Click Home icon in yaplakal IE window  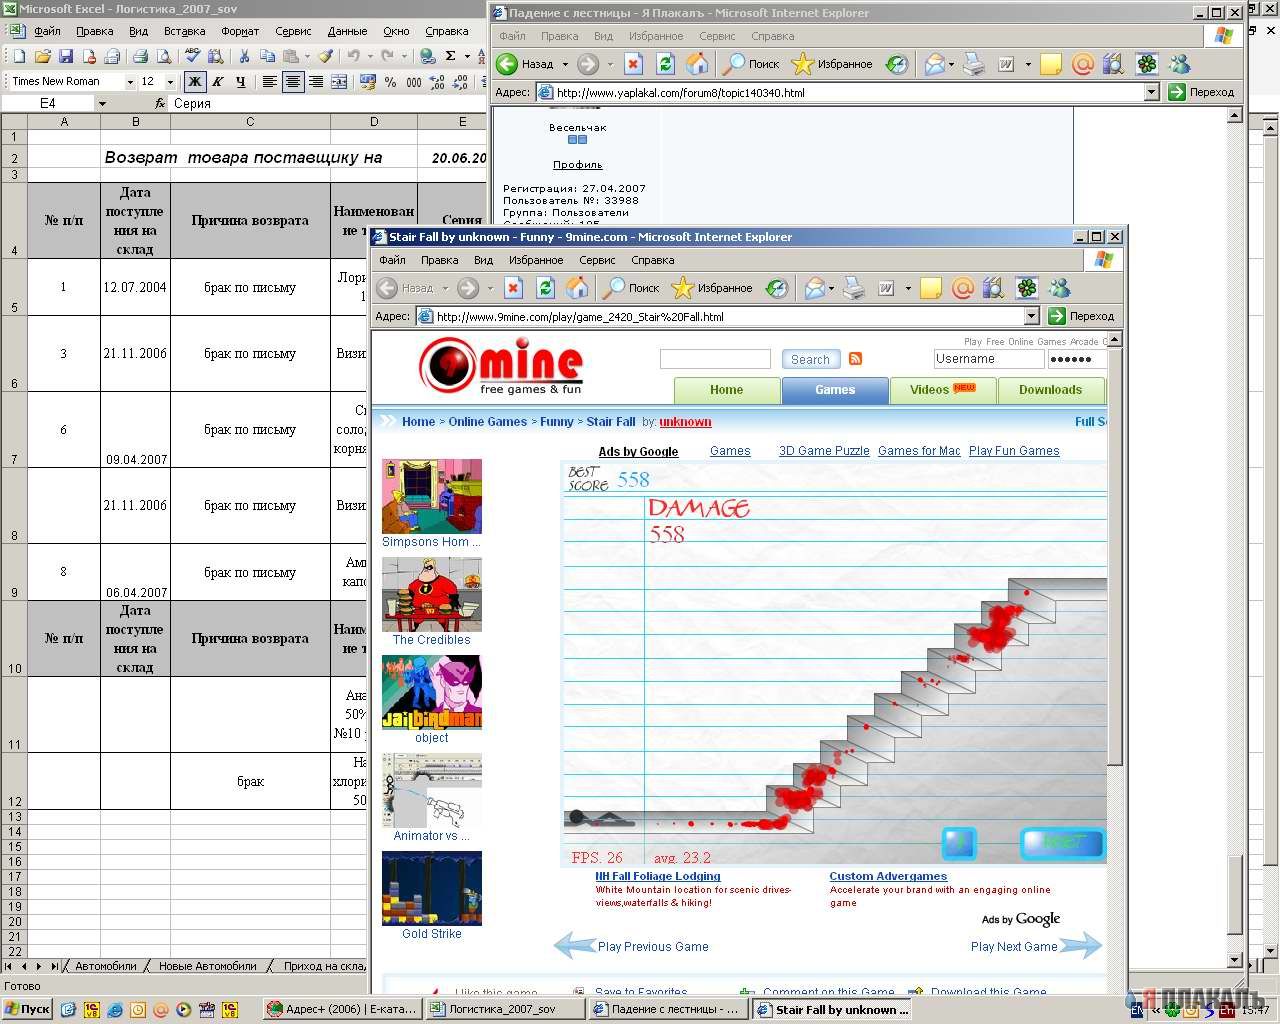click(697, 64)
